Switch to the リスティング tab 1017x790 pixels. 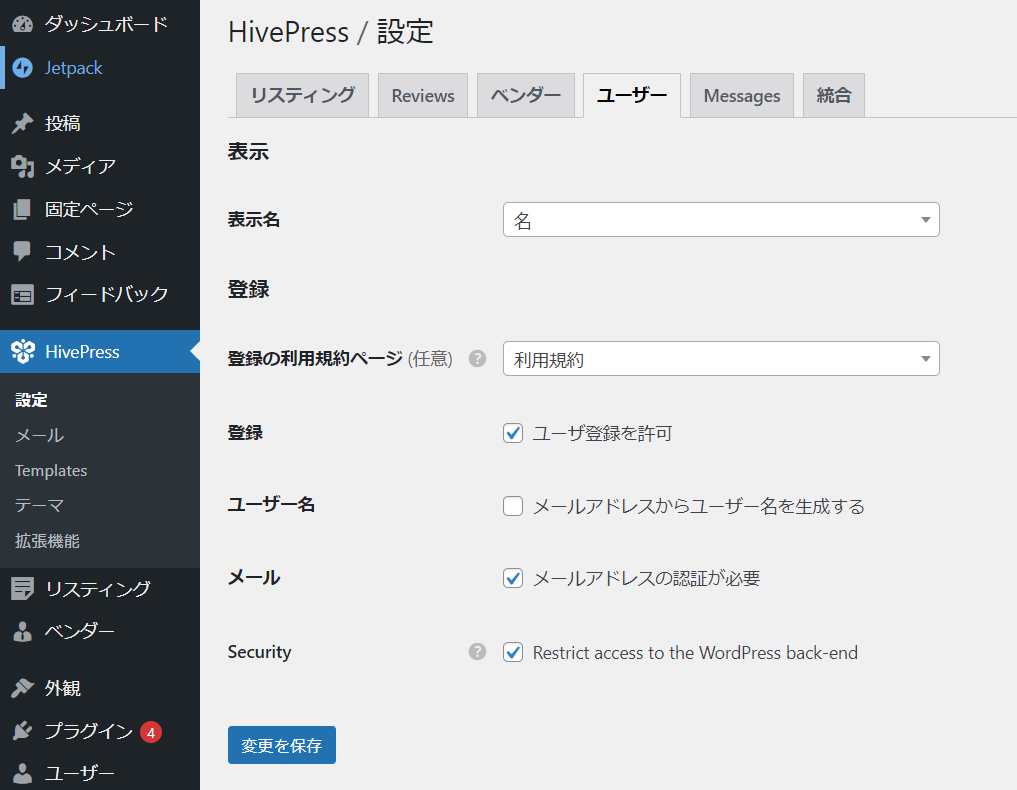[302, 96]
